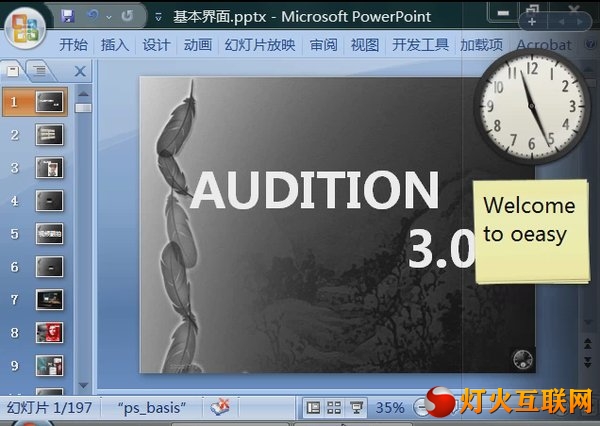Select slide 5 thumbnail
The image size is (600, 426).
pos(49,233)
